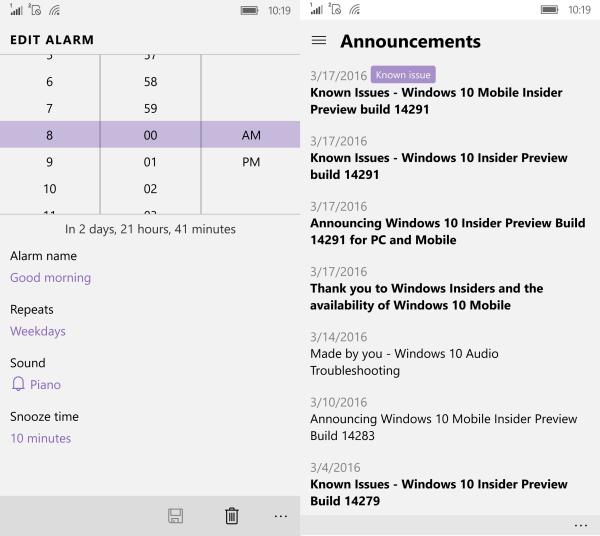Edit the alarm name Good morning
This screenshot has width=600, height=536.
tap(51, 278)
